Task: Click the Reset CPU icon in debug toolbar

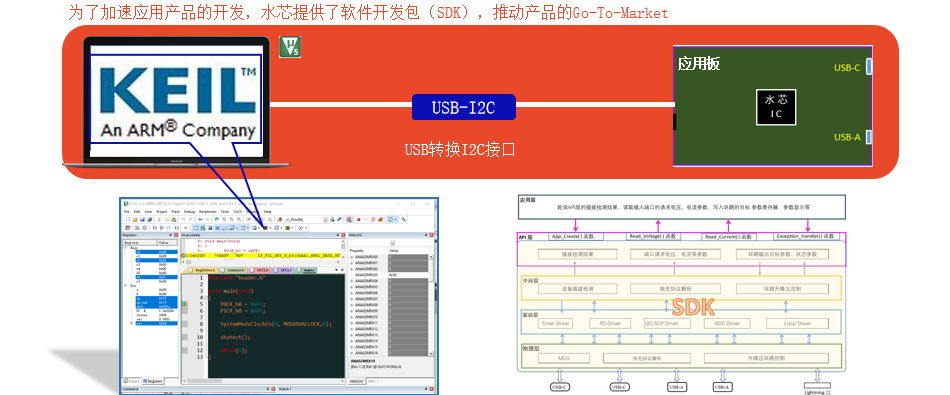Action: point(128,228)
